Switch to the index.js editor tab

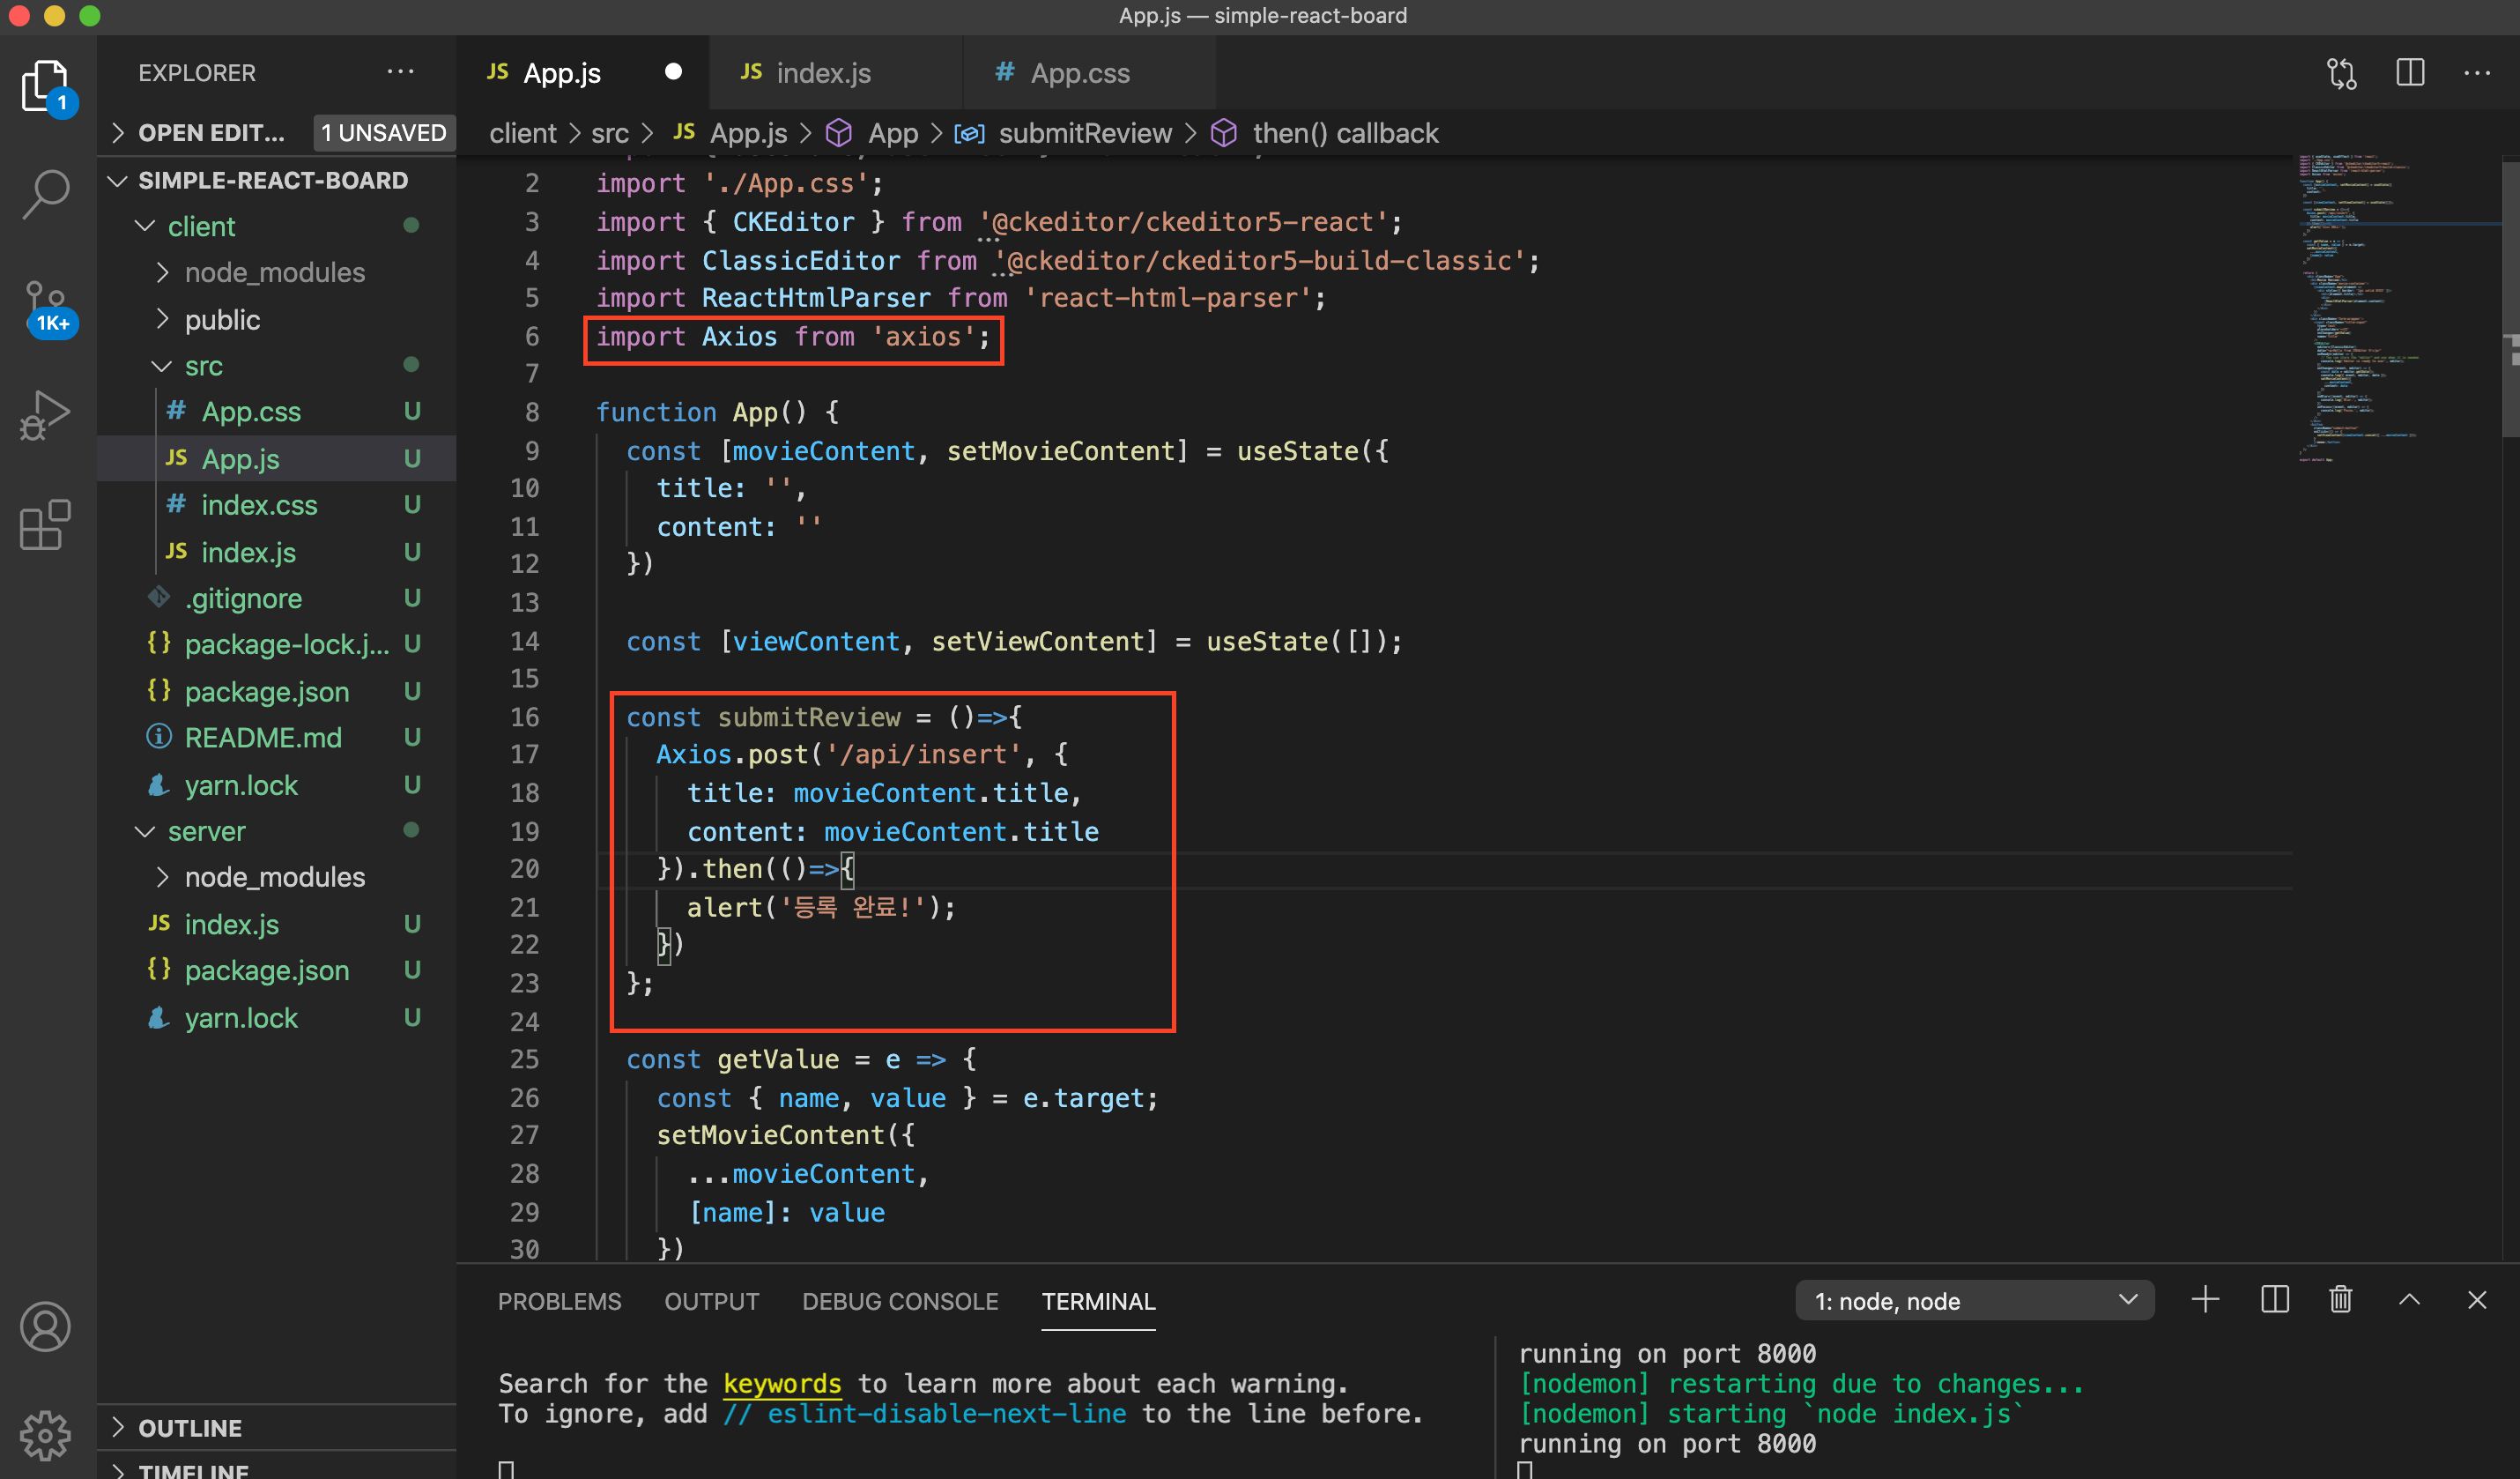(822, 73)
